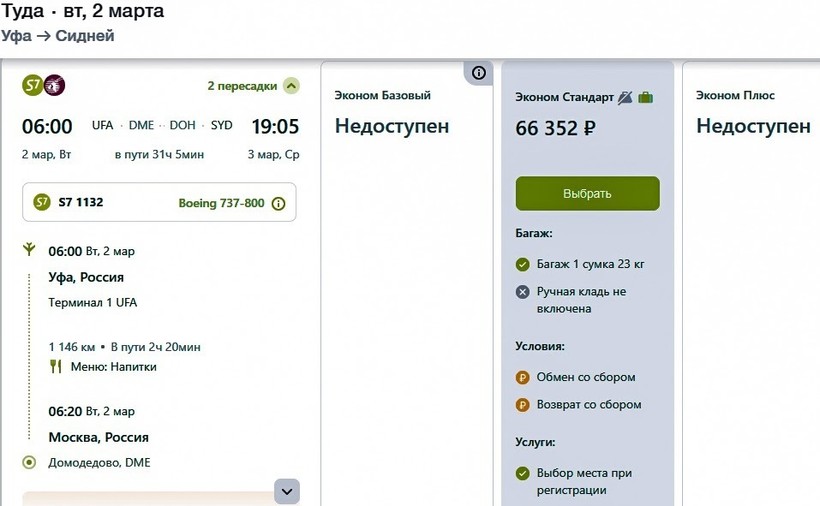This screenshot has width=820, height=506.
Task: Select the Эконом Стандарт fare tab
Action: (x=565, y=97)
